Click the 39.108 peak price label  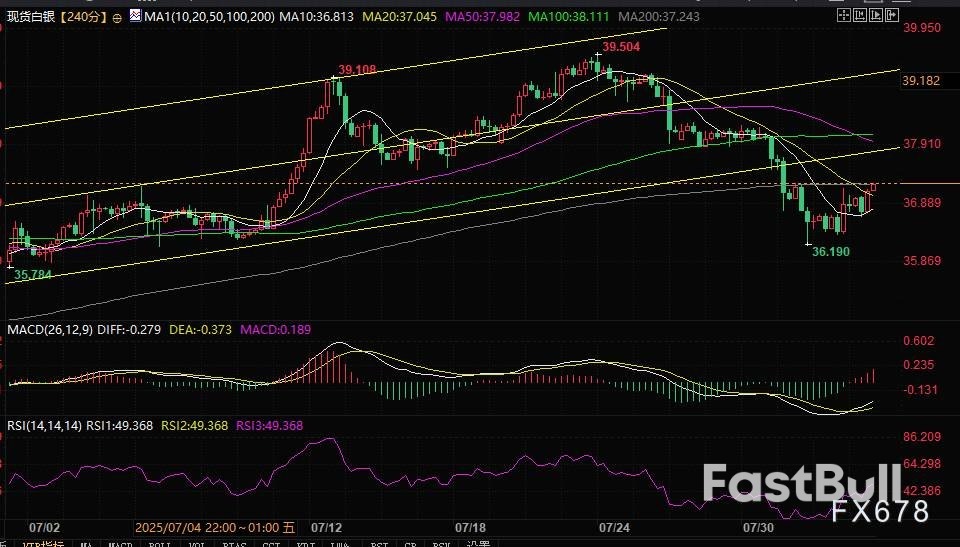click(357, 69)
